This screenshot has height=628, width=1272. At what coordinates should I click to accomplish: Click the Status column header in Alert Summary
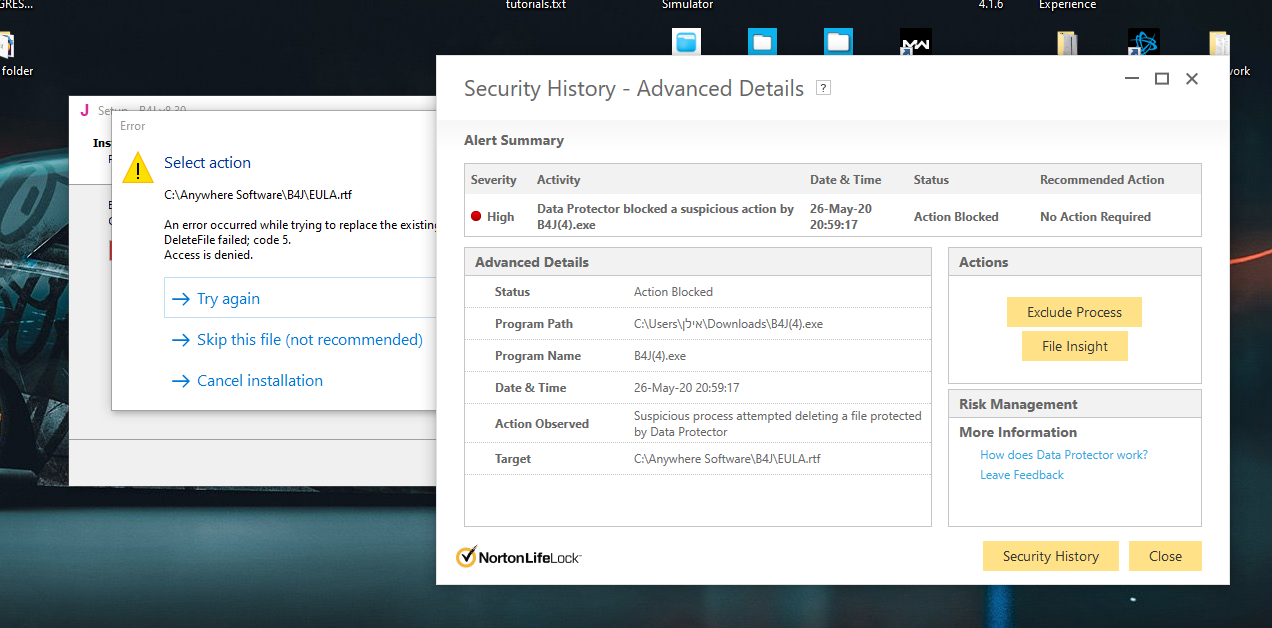tap(931, 180)
